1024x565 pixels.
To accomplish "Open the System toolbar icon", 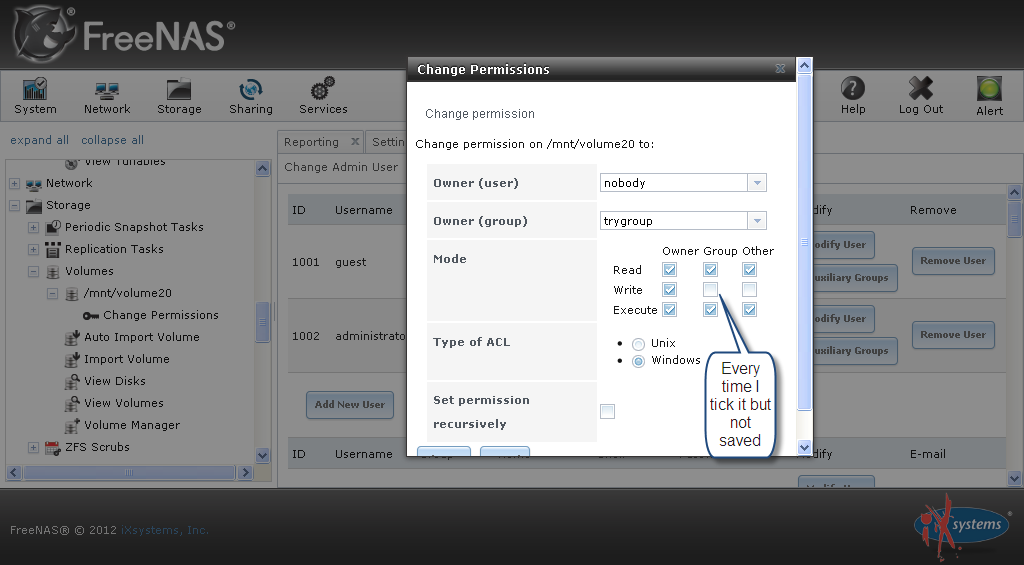I will pos(35,88).
